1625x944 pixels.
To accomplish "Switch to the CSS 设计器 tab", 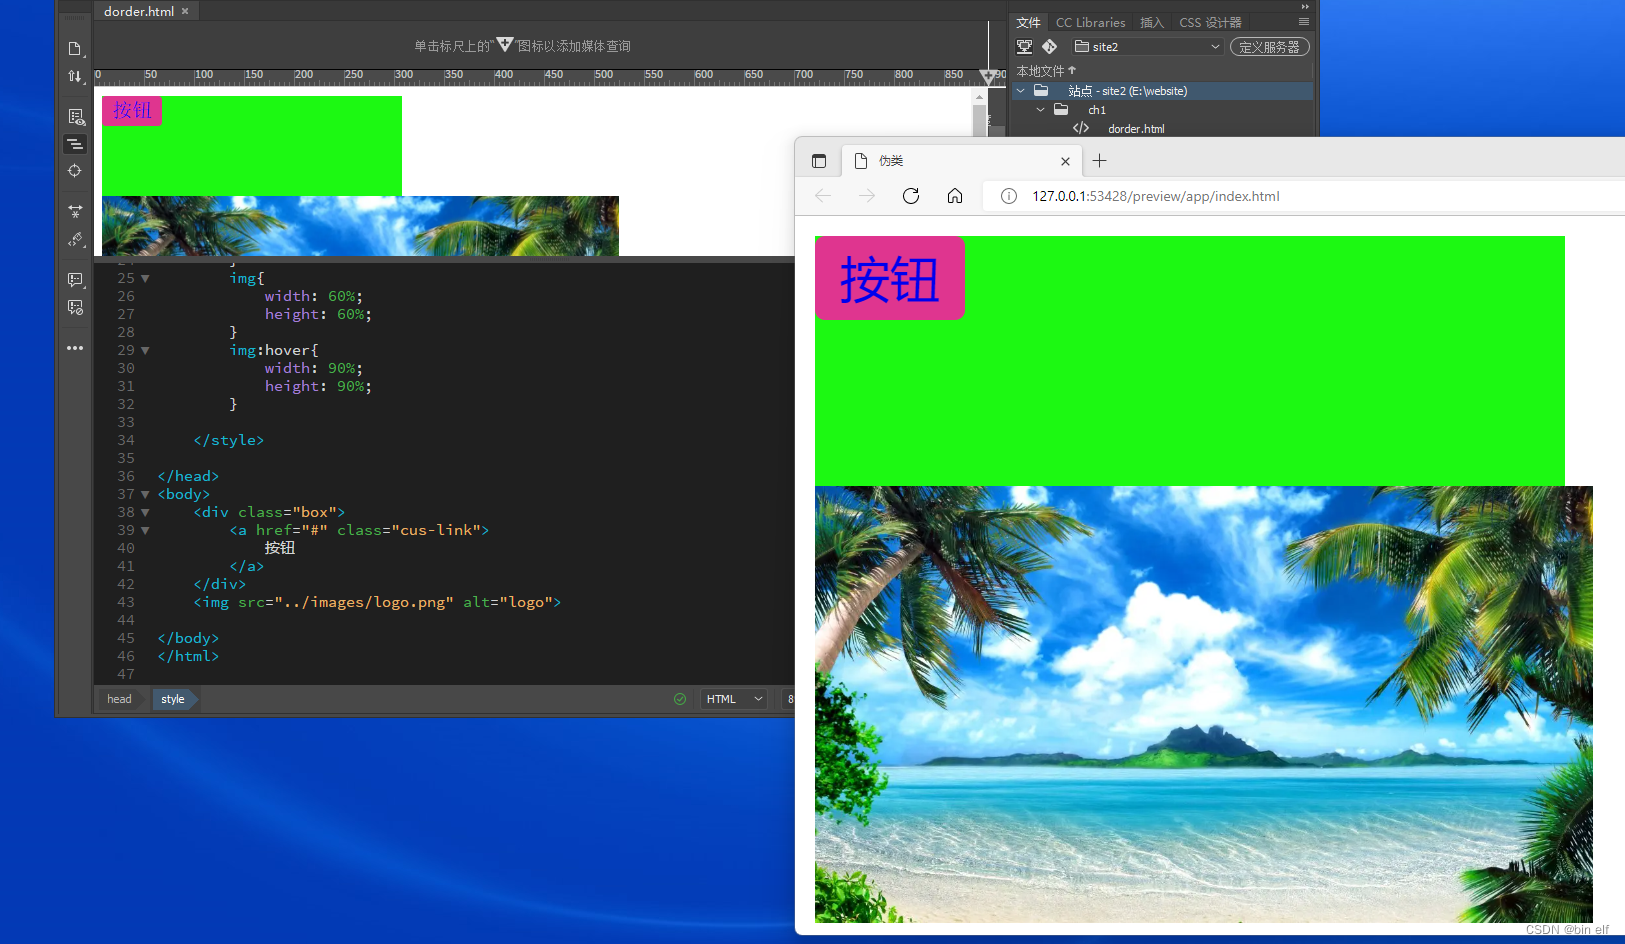I will click(1209, 22).
